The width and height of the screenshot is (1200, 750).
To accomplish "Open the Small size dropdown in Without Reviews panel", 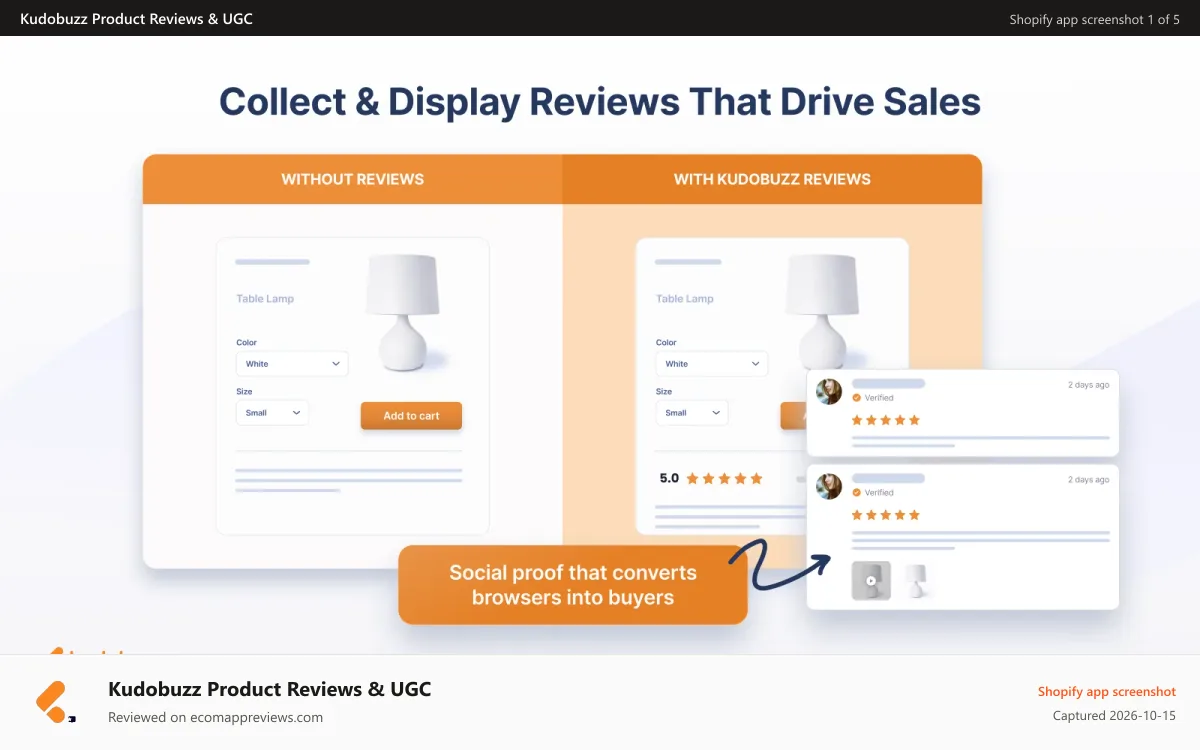I will (x=272, y=412).
